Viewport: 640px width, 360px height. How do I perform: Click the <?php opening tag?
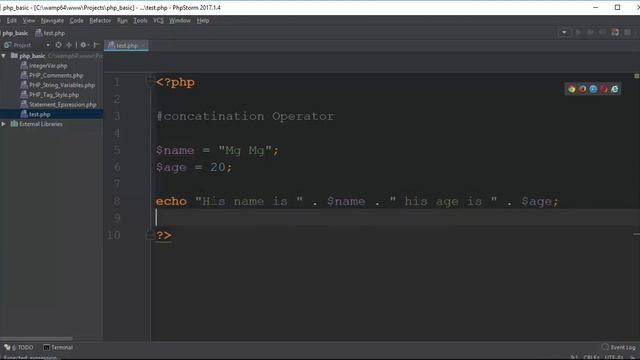click(175, 82)
